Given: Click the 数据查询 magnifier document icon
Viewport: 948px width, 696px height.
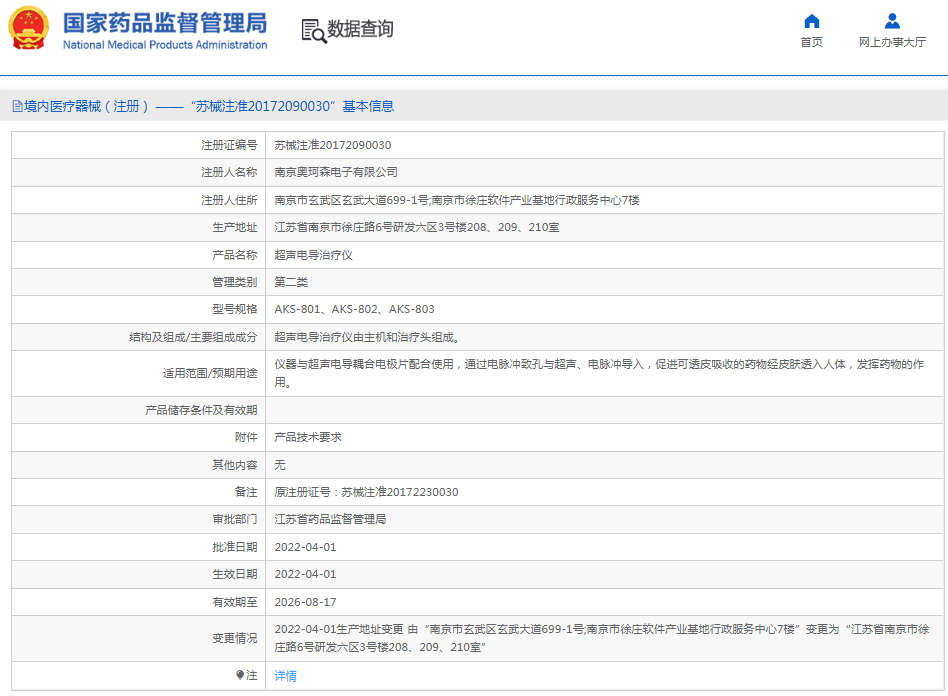Looking at the screenshot, I should [x=314, y=31].
